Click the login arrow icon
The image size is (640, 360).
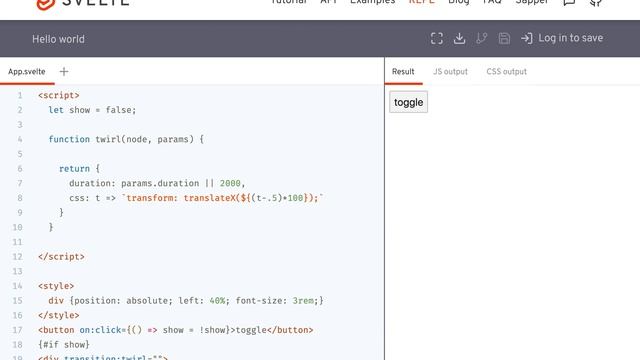[527, 38]
